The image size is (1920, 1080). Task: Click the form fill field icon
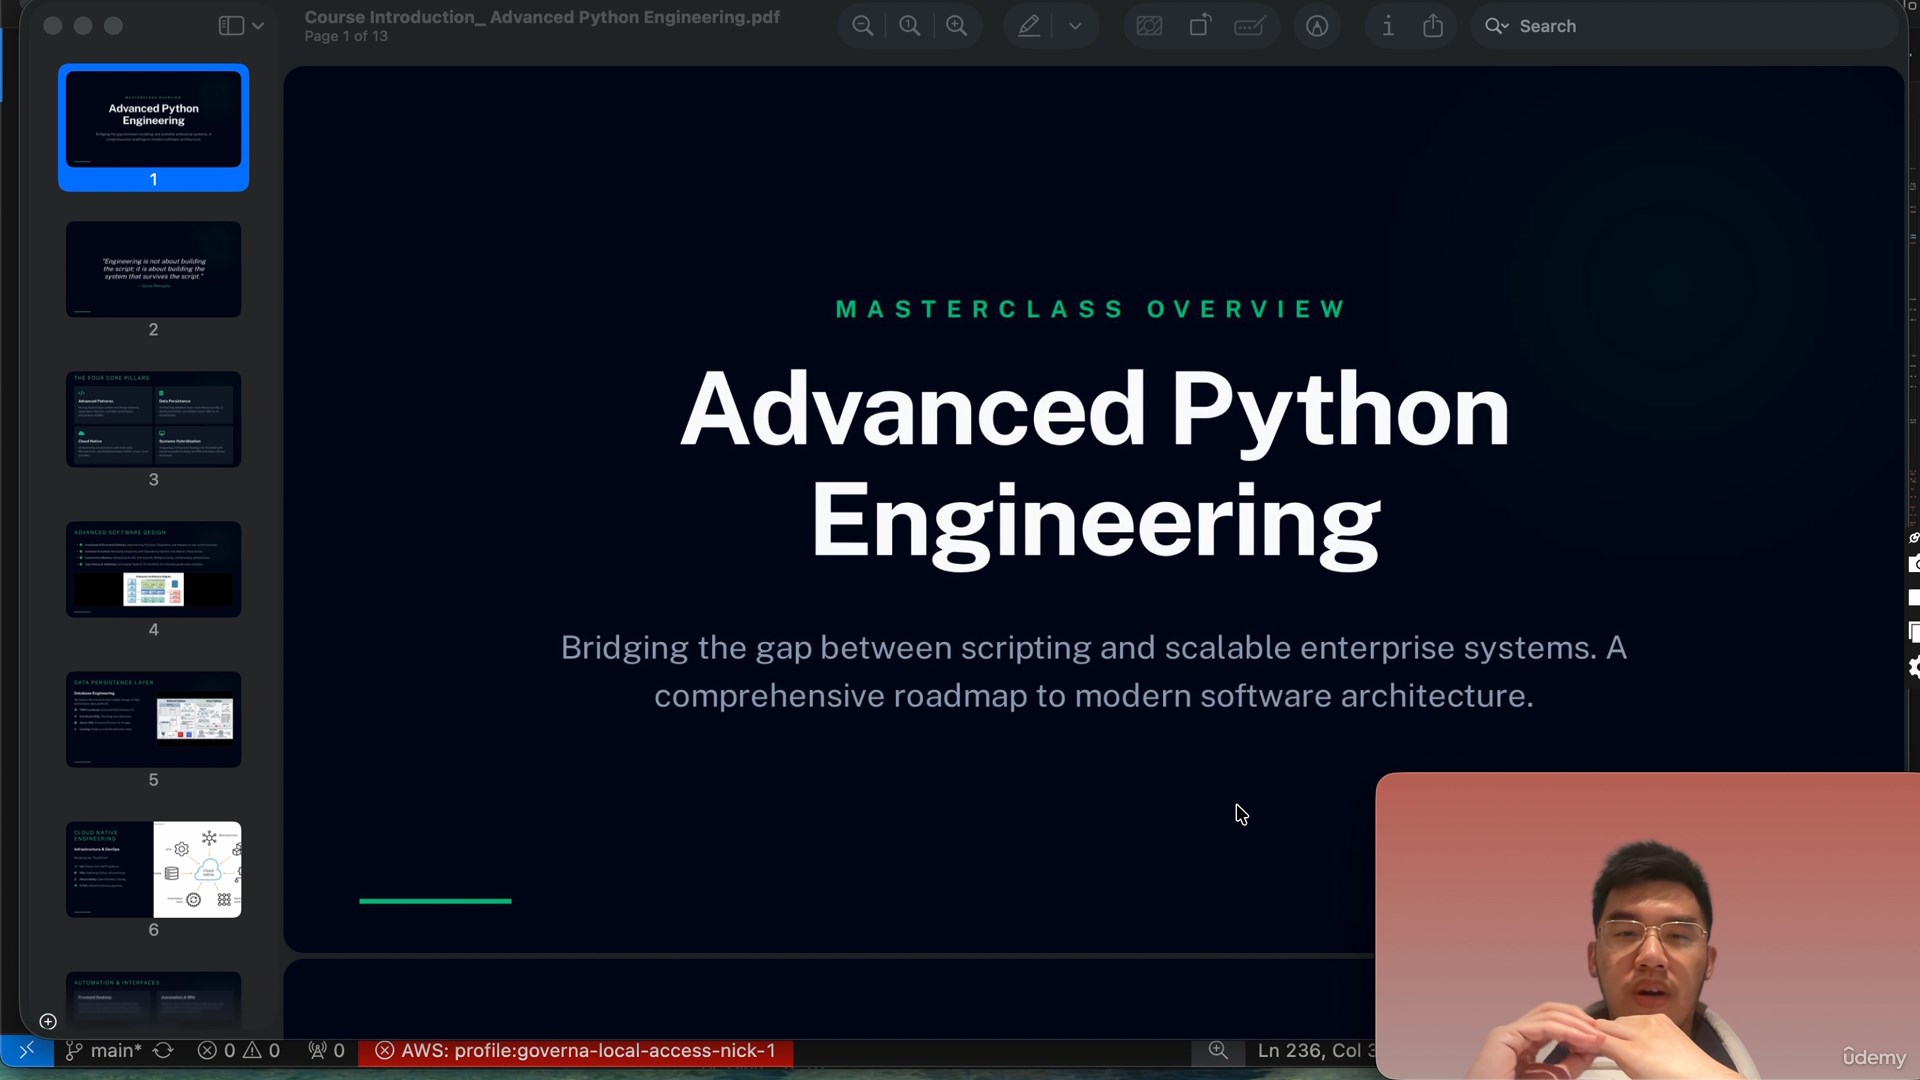pyautogui.click(x=1250, y=26)
